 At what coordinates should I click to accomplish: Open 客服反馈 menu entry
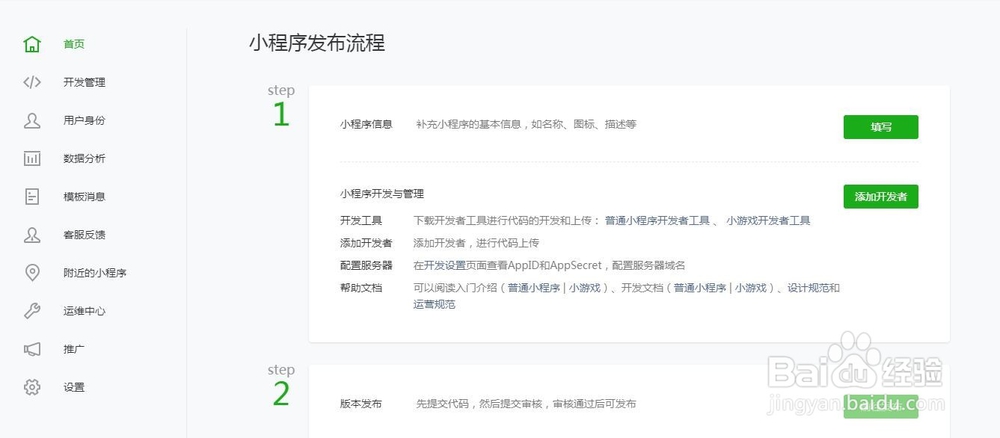tap(84, 235)
